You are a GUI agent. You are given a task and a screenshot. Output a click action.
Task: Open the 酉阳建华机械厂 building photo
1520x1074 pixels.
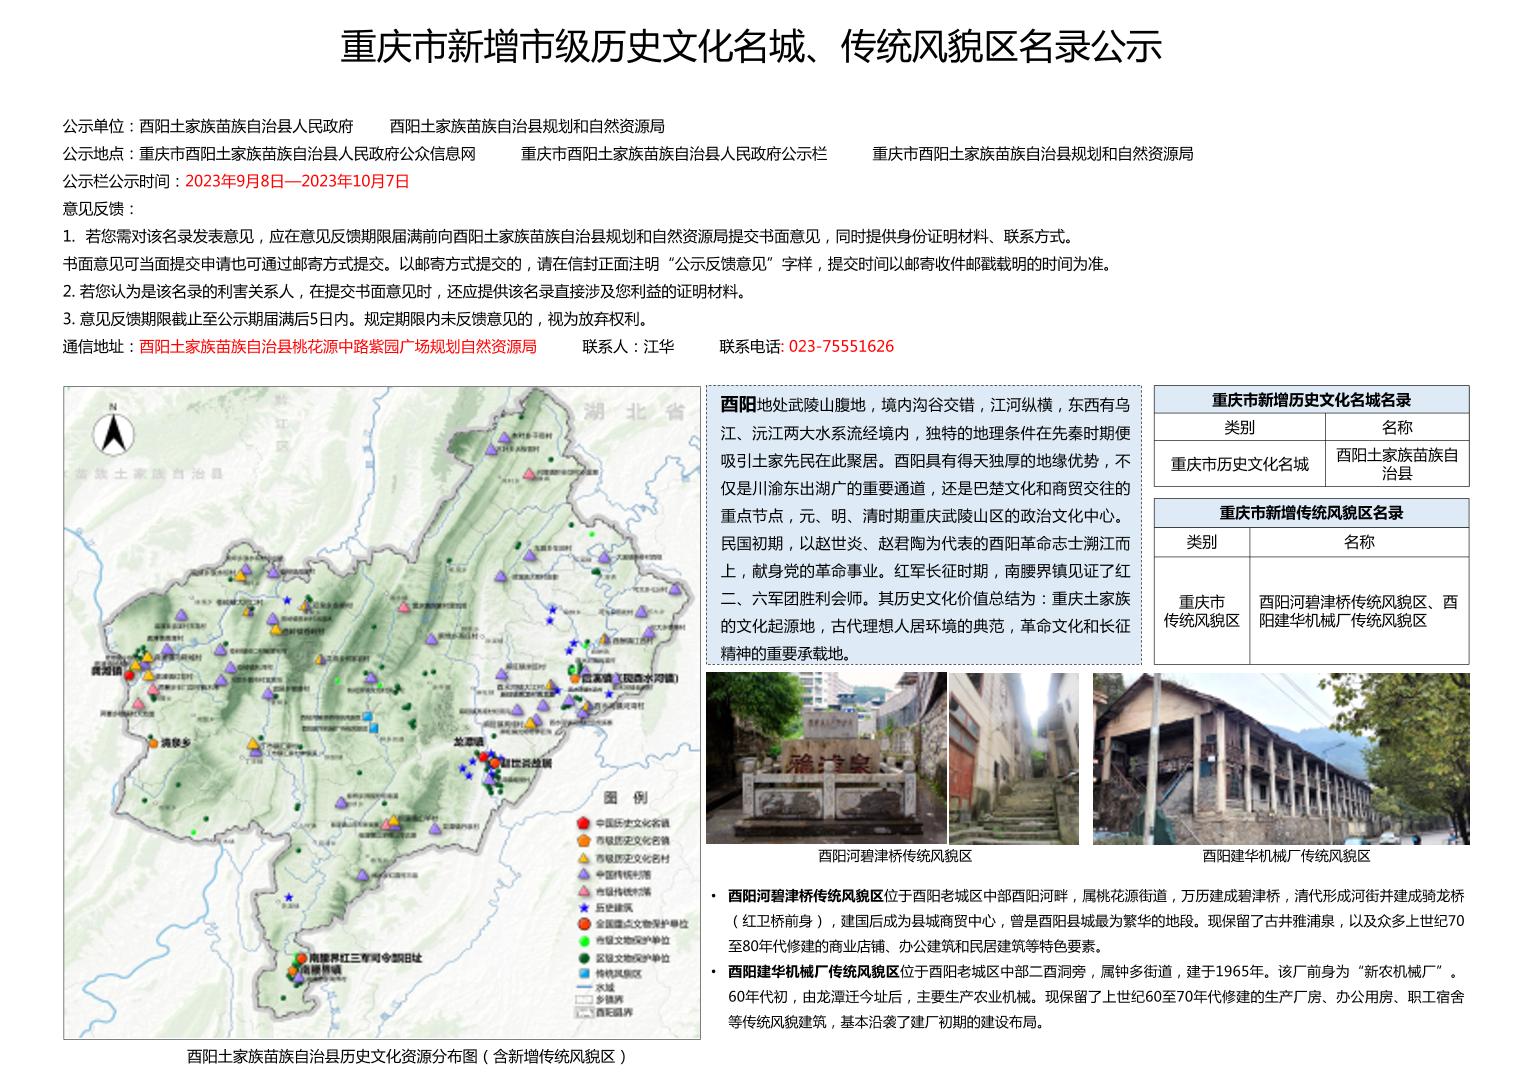point(1280,757)
